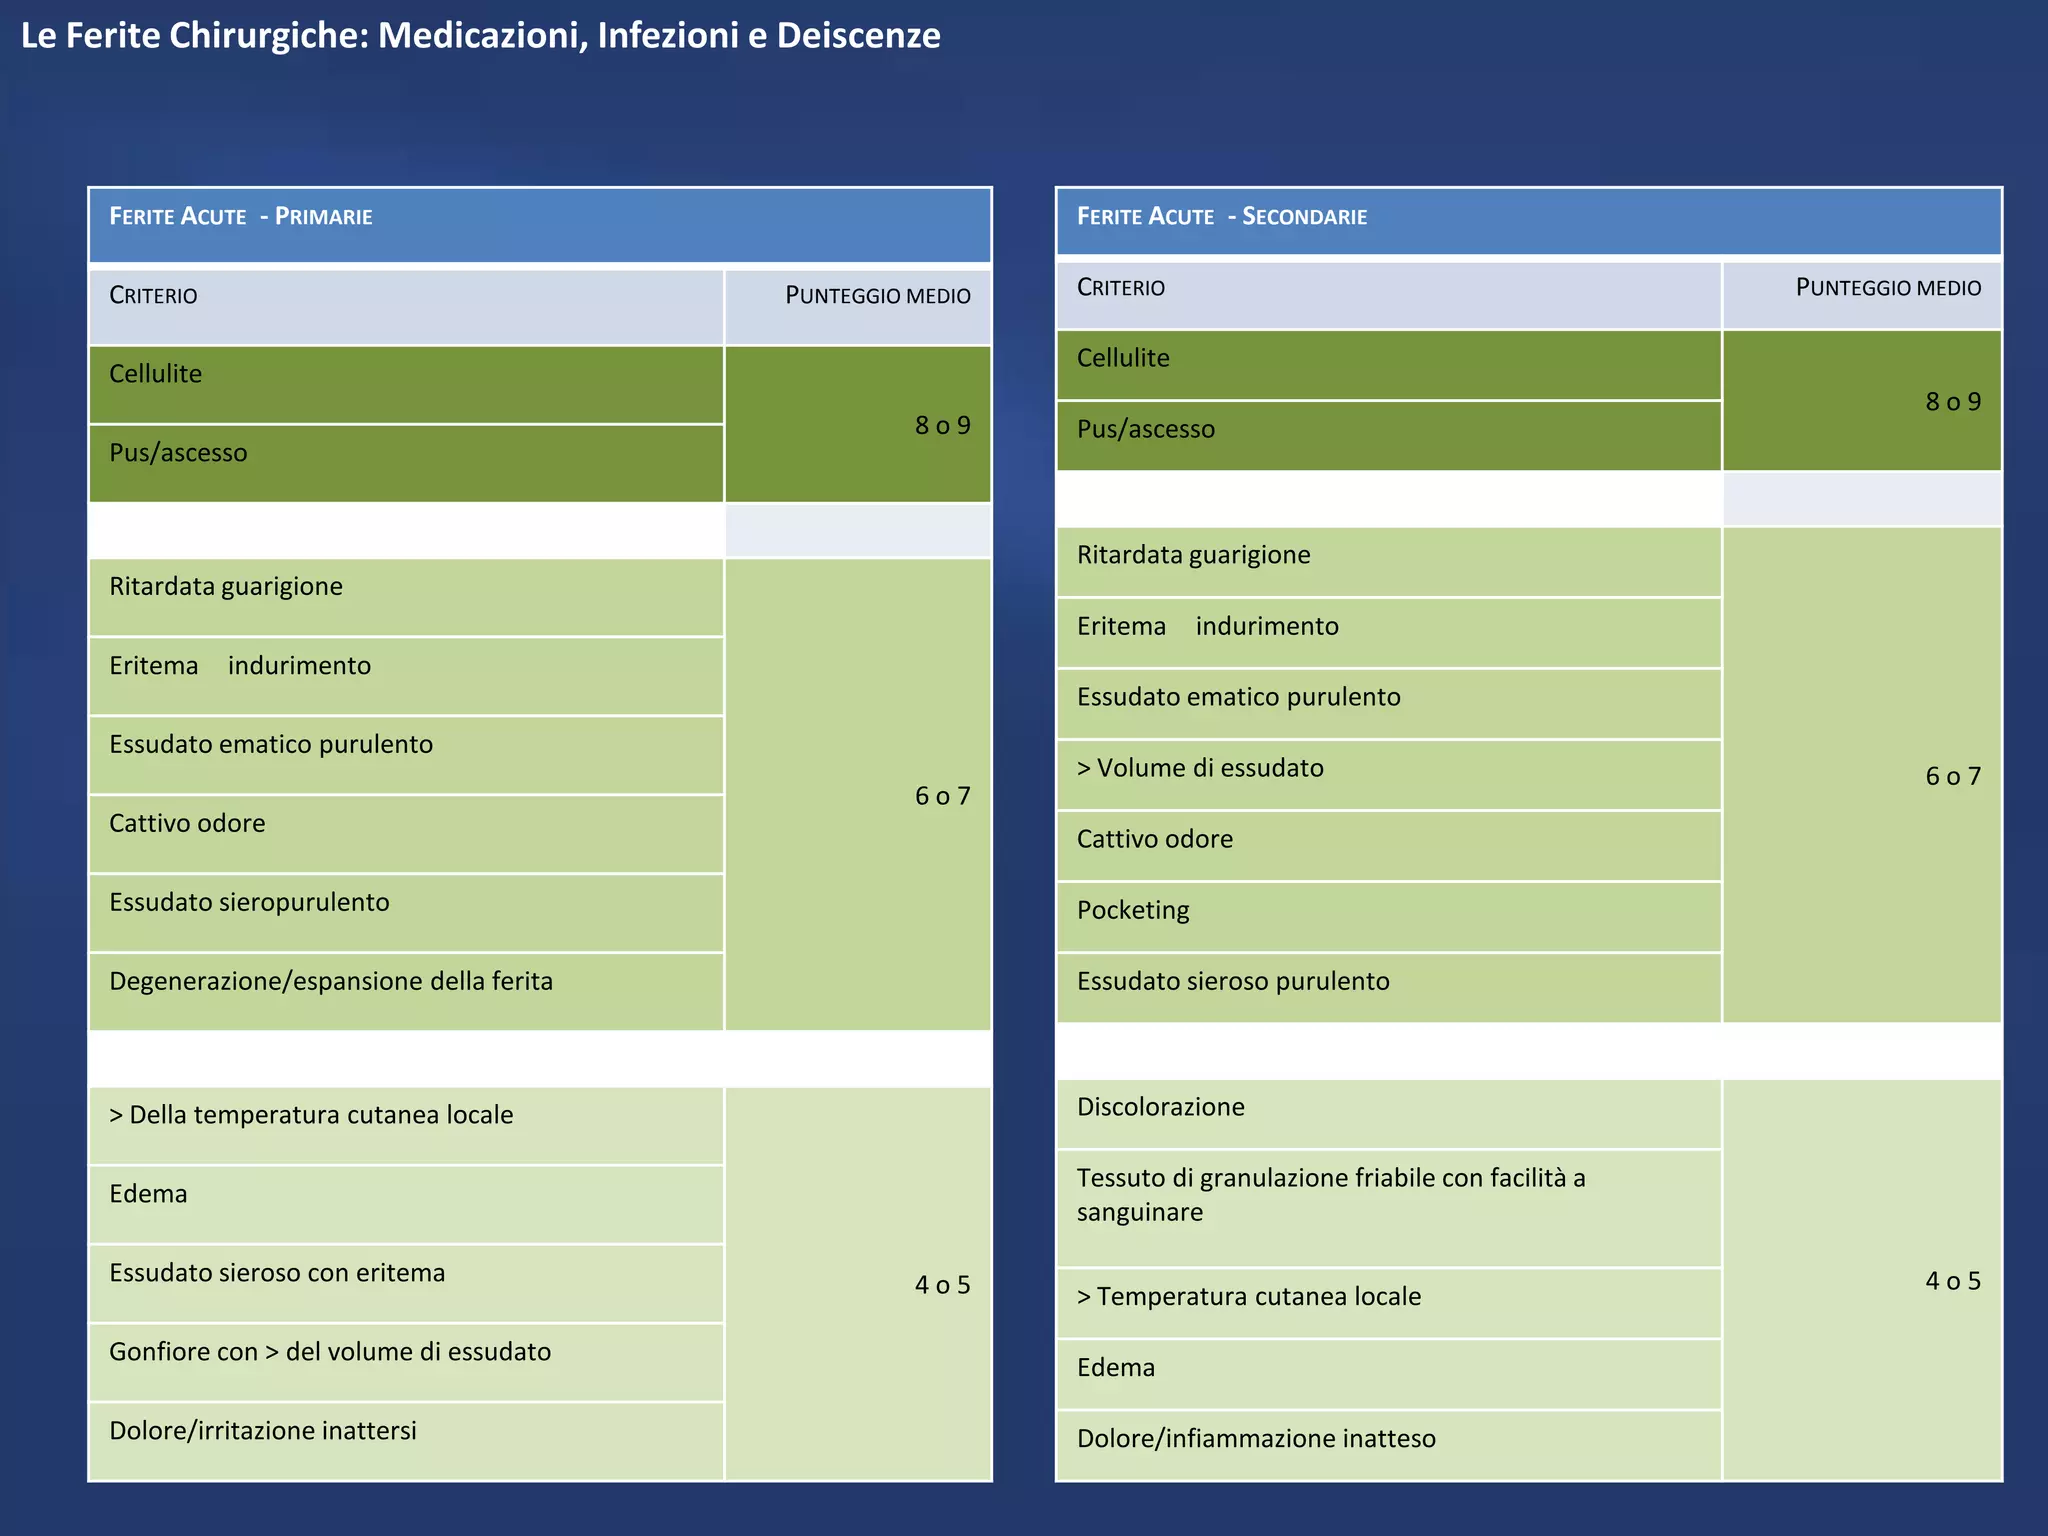Select the 'Ferite Acute - Secondarie' table header
The image size is (2048, 1536).
[x=1529, y=221]
